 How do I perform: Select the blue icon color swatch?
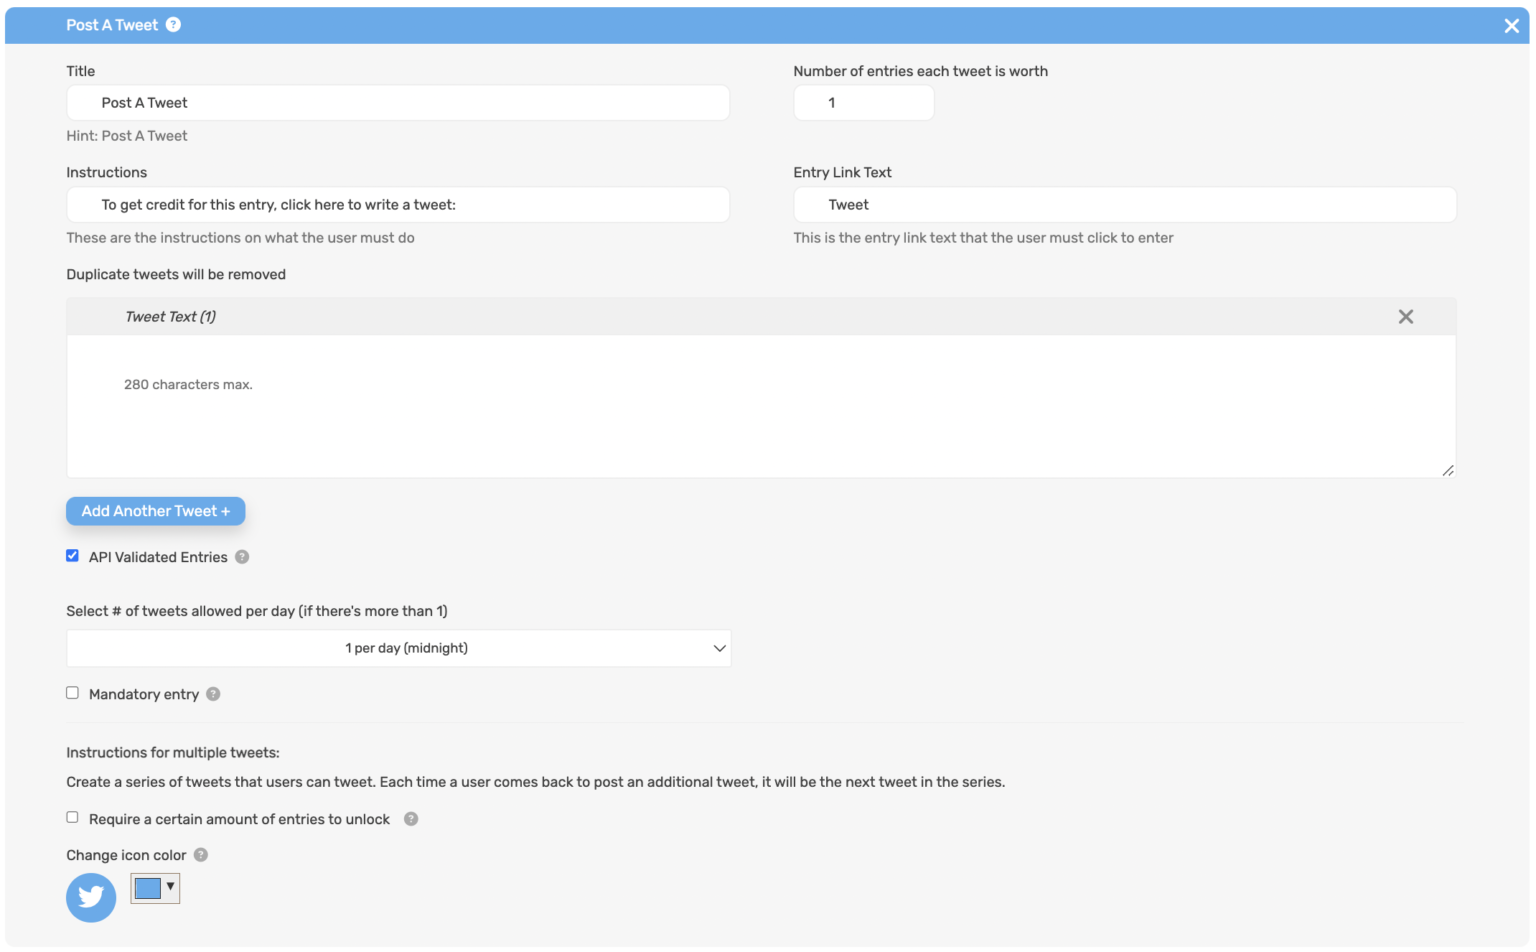148,888
